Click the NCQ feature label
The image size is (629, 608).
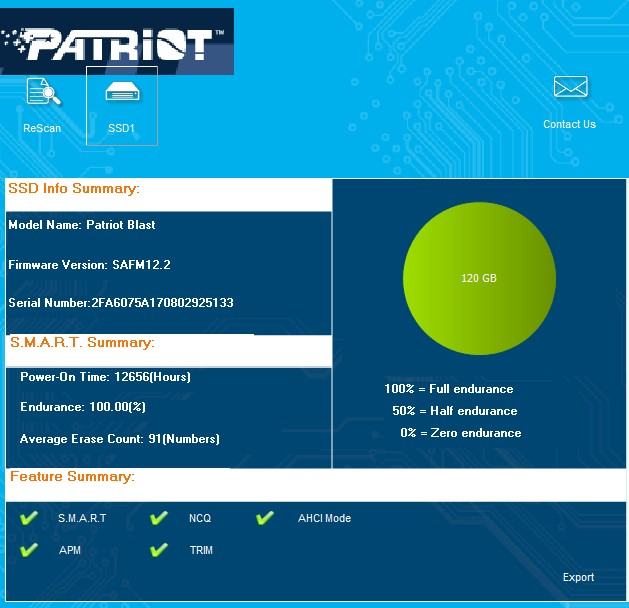pyautogui.click(x=200, y=518)
